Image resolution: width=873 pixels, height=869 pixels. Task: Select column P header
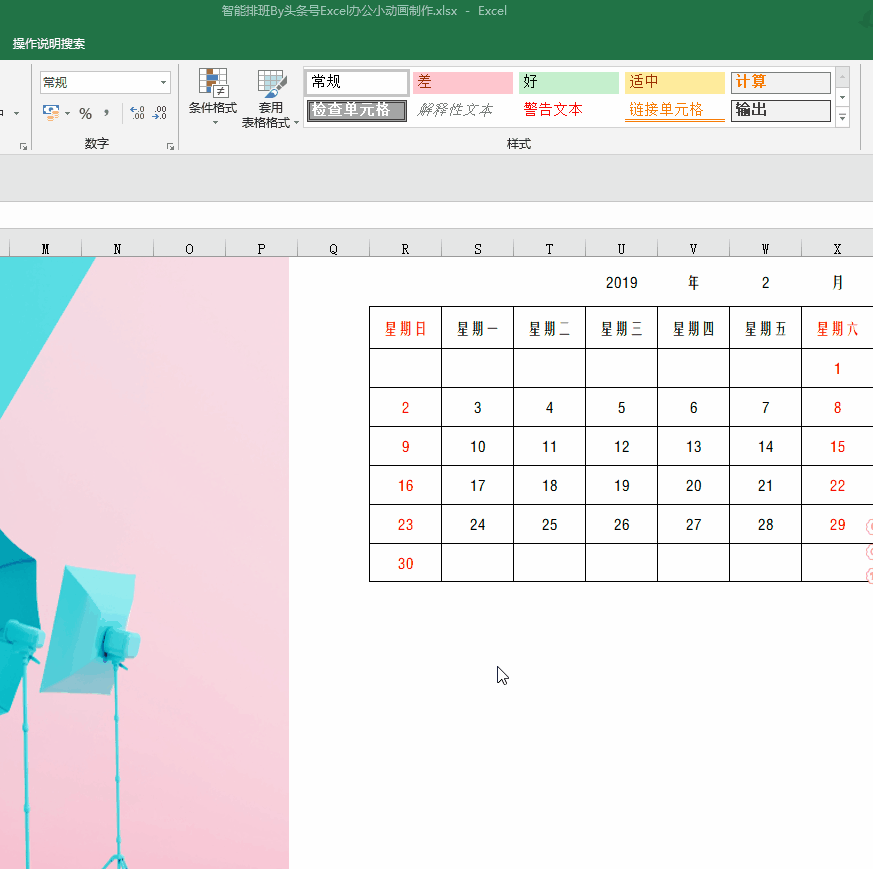(261, 249)
